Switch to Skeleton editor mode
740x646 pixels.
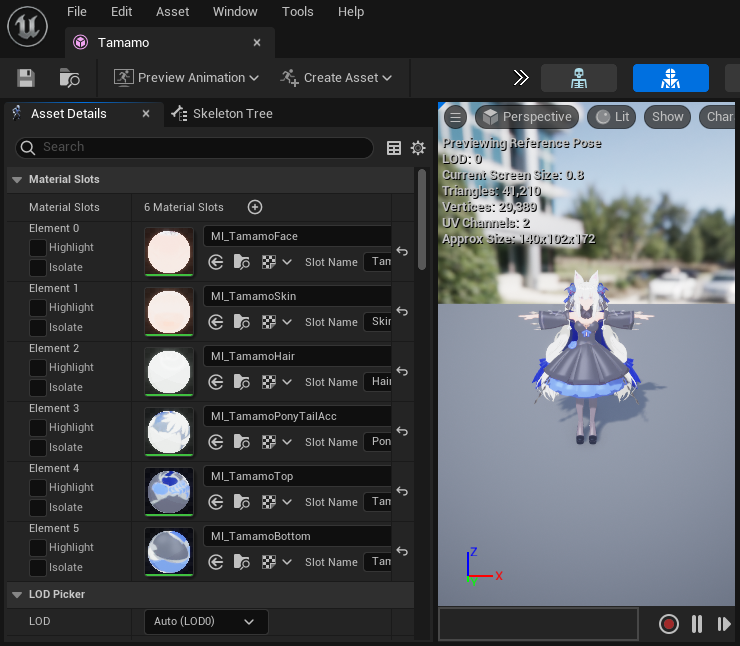(x=579, y=78)
